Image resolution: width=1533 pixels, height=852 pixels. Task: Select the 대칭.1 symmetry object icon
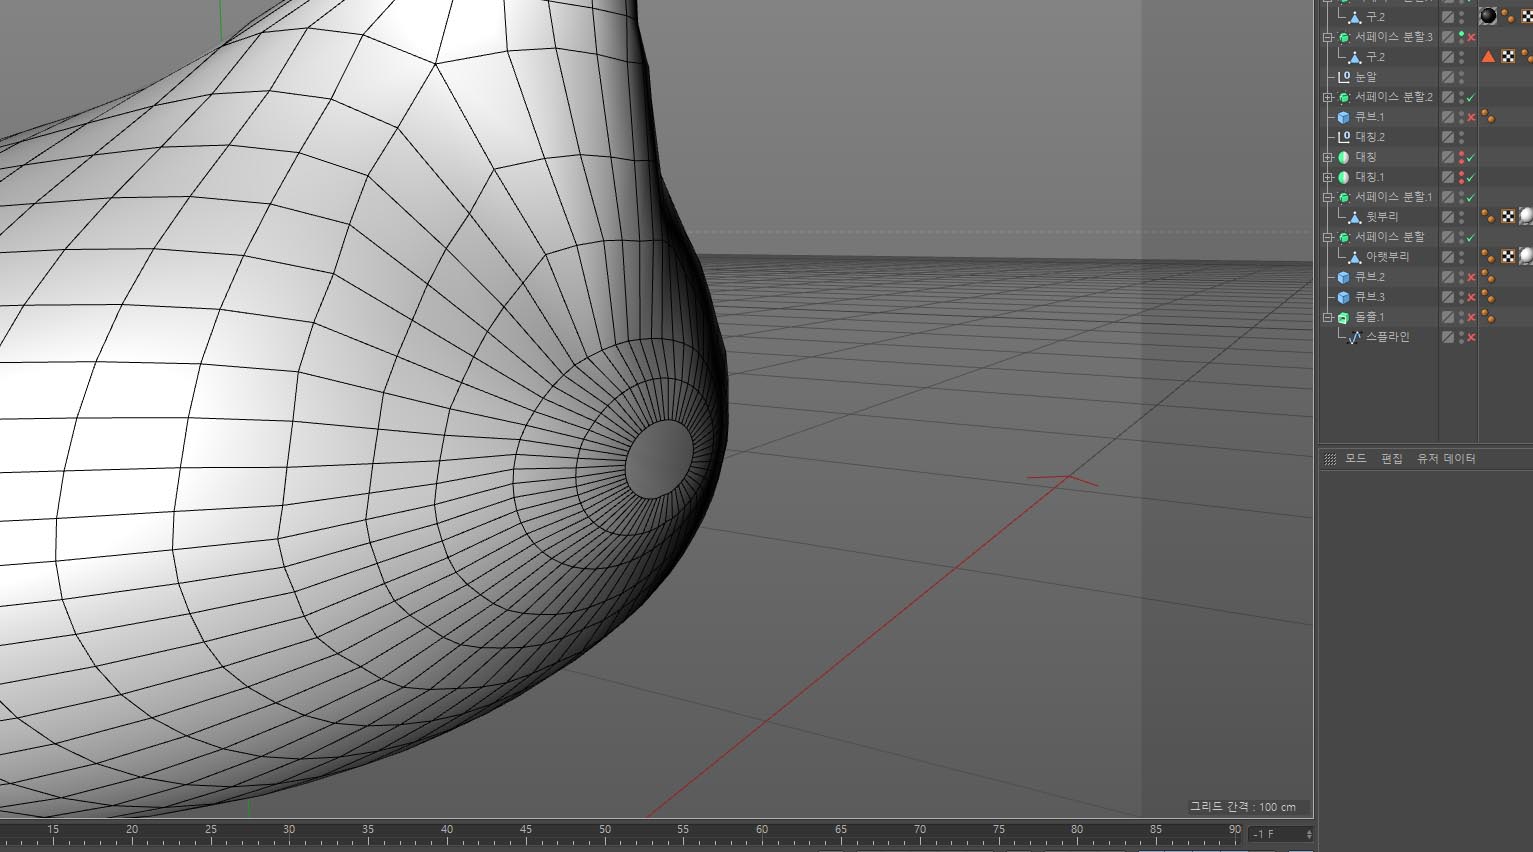coord(1344,177)
